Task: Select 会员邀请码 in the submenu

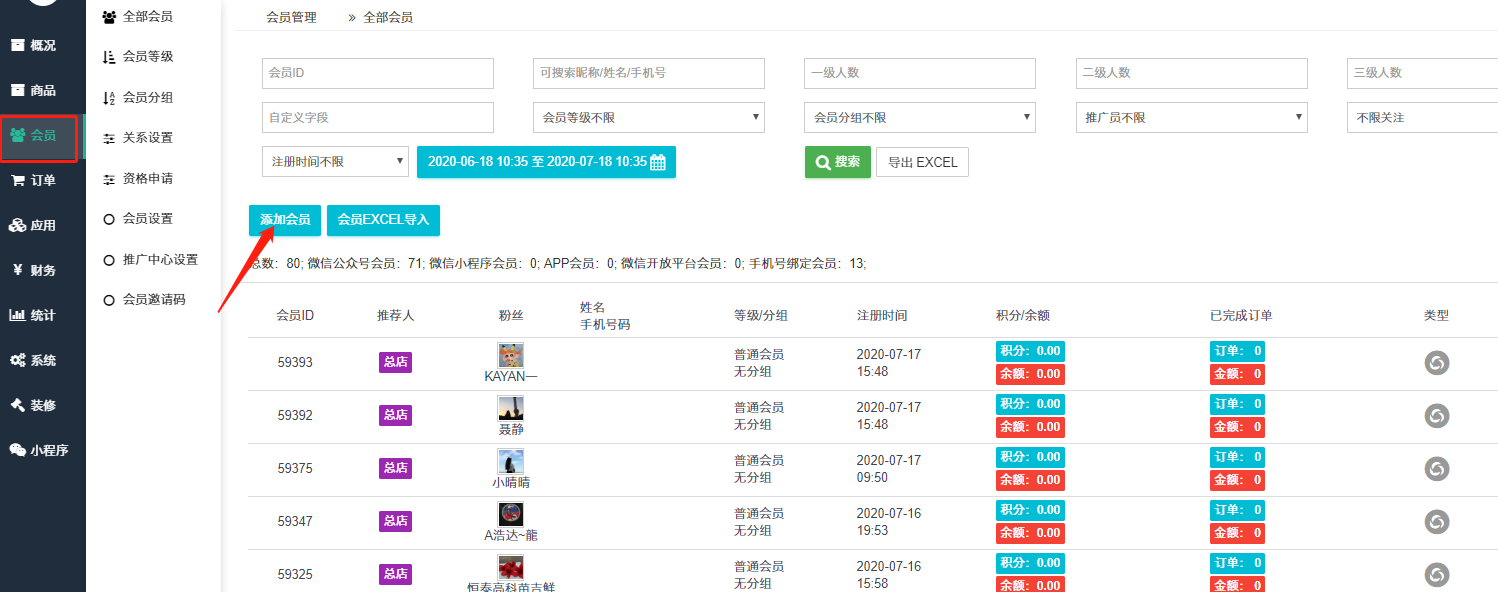Action: [153, 300]
